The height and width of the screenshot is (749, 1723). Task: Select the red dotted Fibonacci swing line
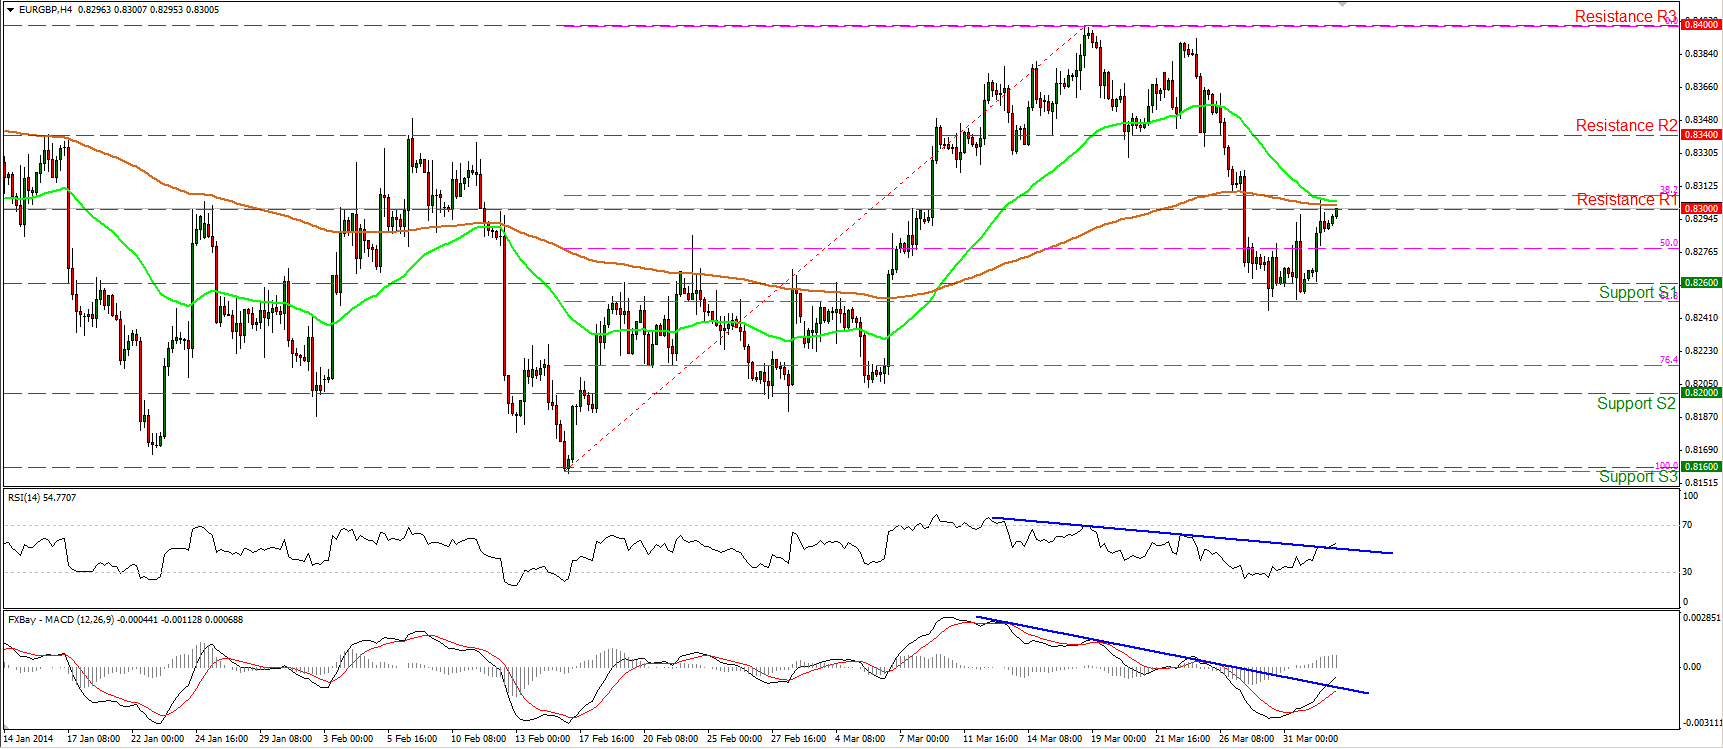coord(828,248)
